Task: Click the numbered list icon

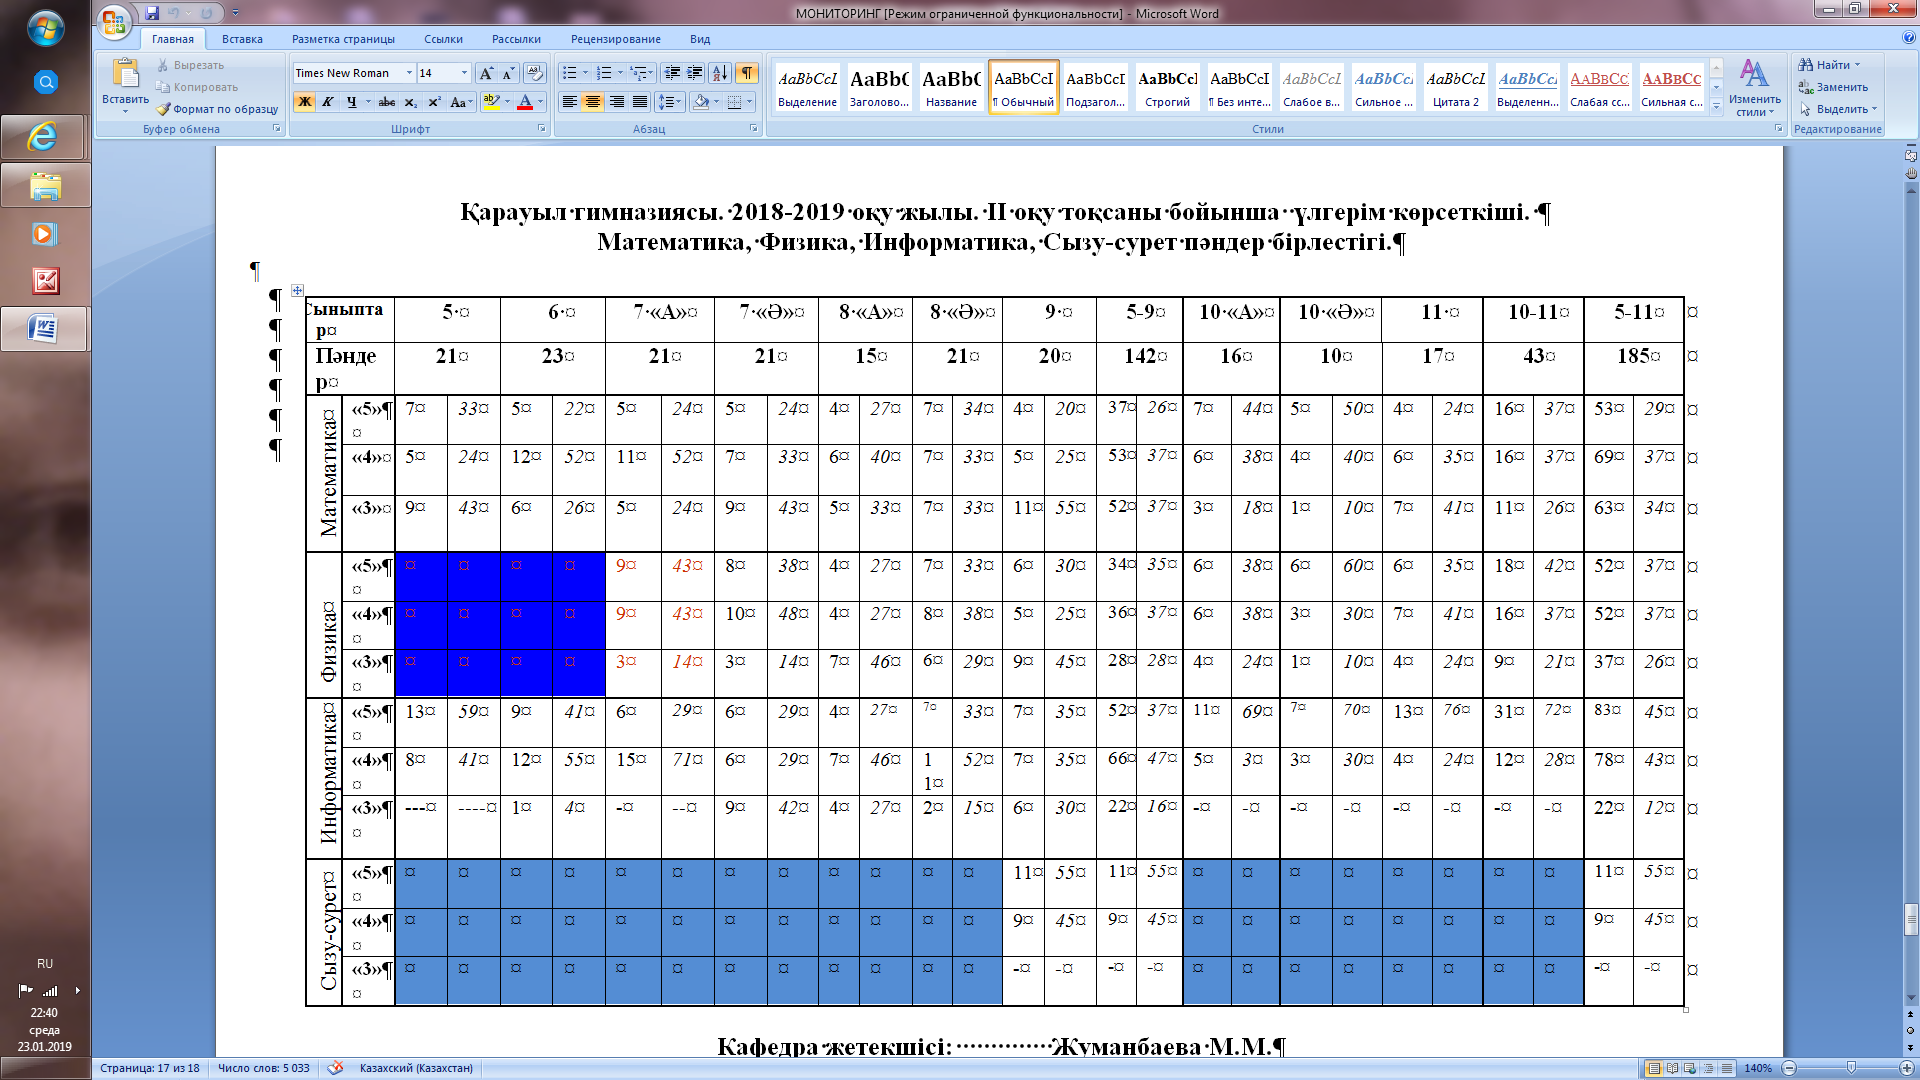Action: [604, 73]
